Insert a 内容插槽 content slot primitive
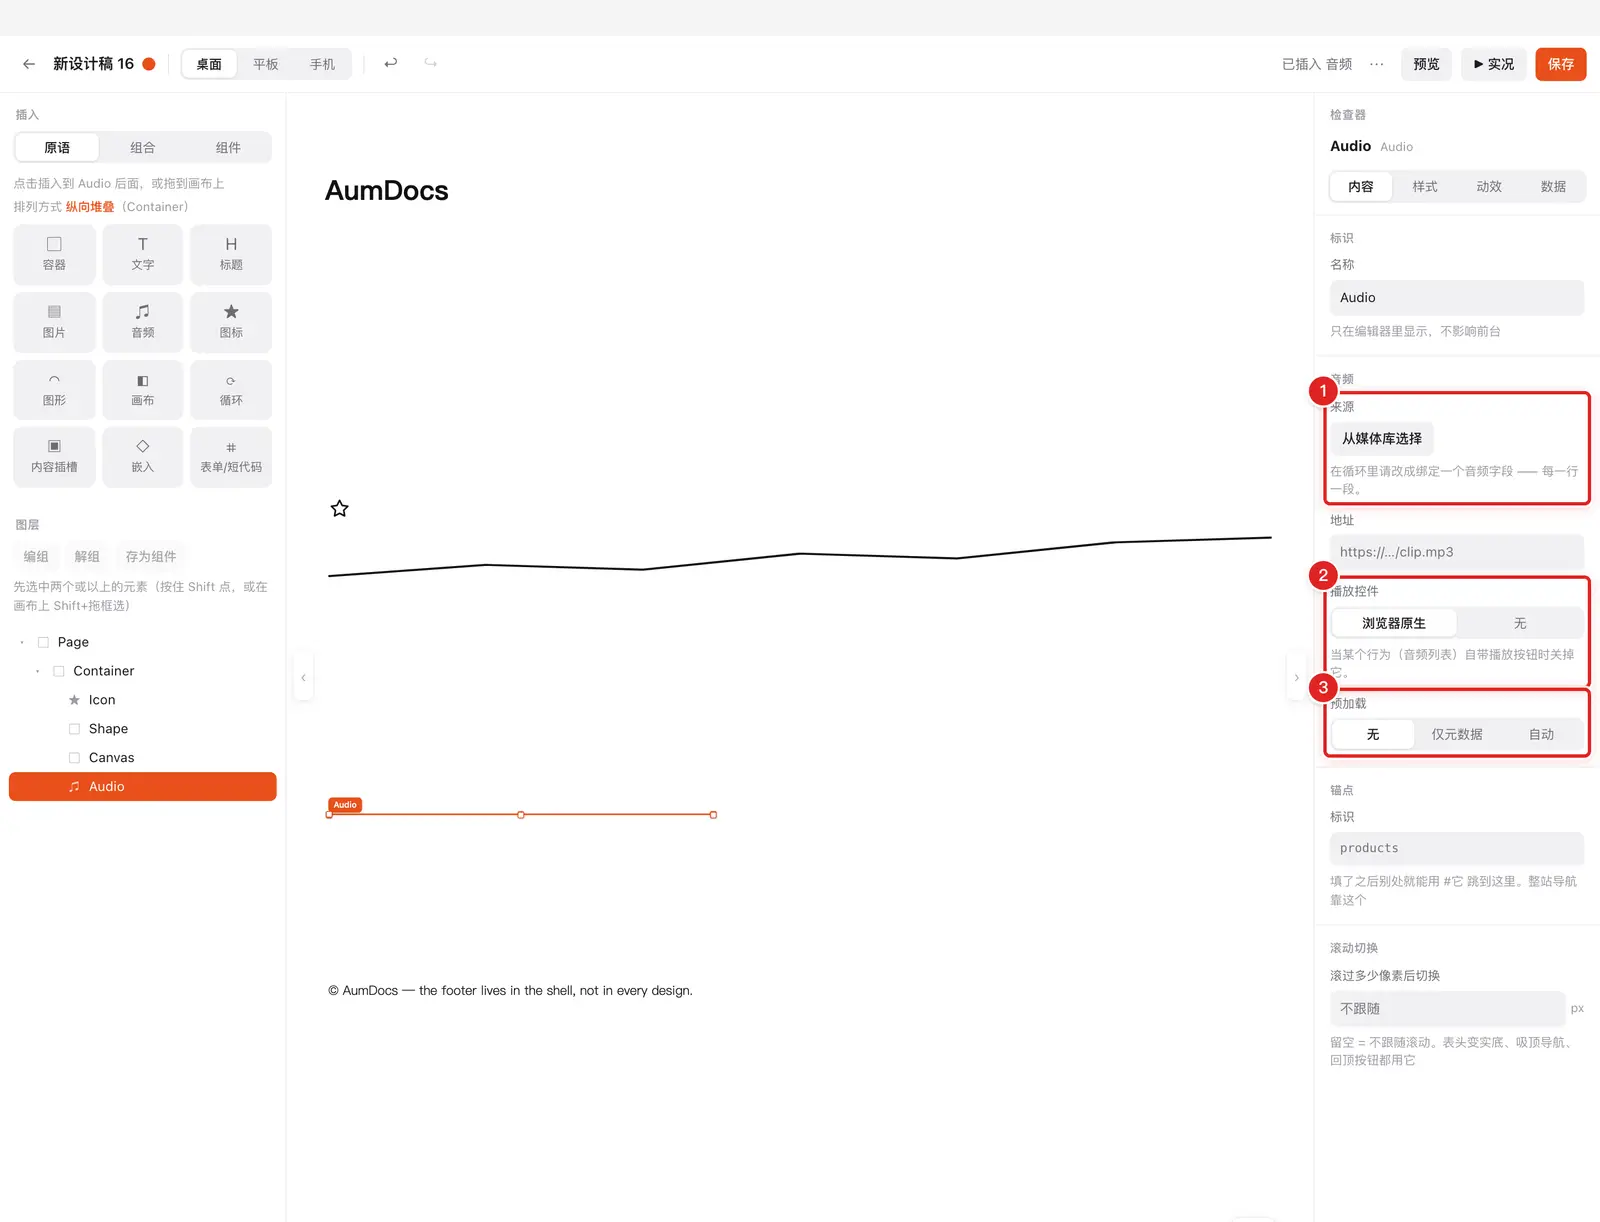 point(54,457)
